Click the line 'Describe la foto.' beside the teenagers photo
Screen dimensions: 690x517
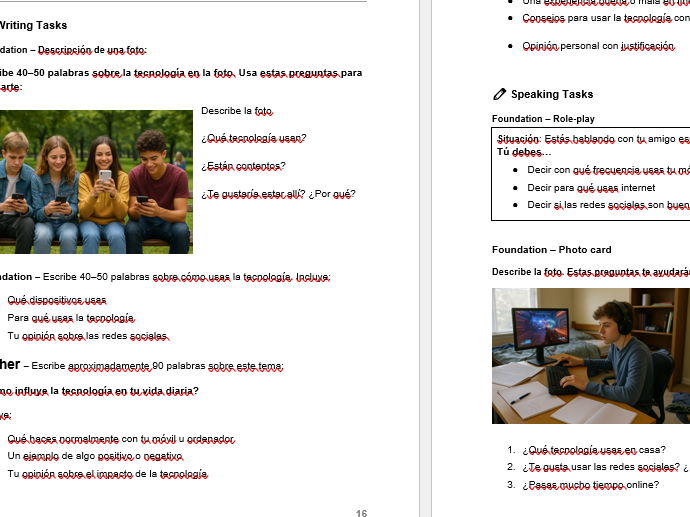tap(237, 111)
